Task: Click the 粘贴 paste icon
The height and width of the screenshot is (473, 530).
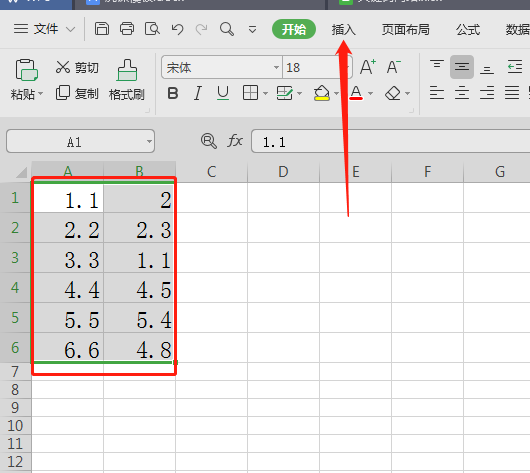Action: coord(26,70)
